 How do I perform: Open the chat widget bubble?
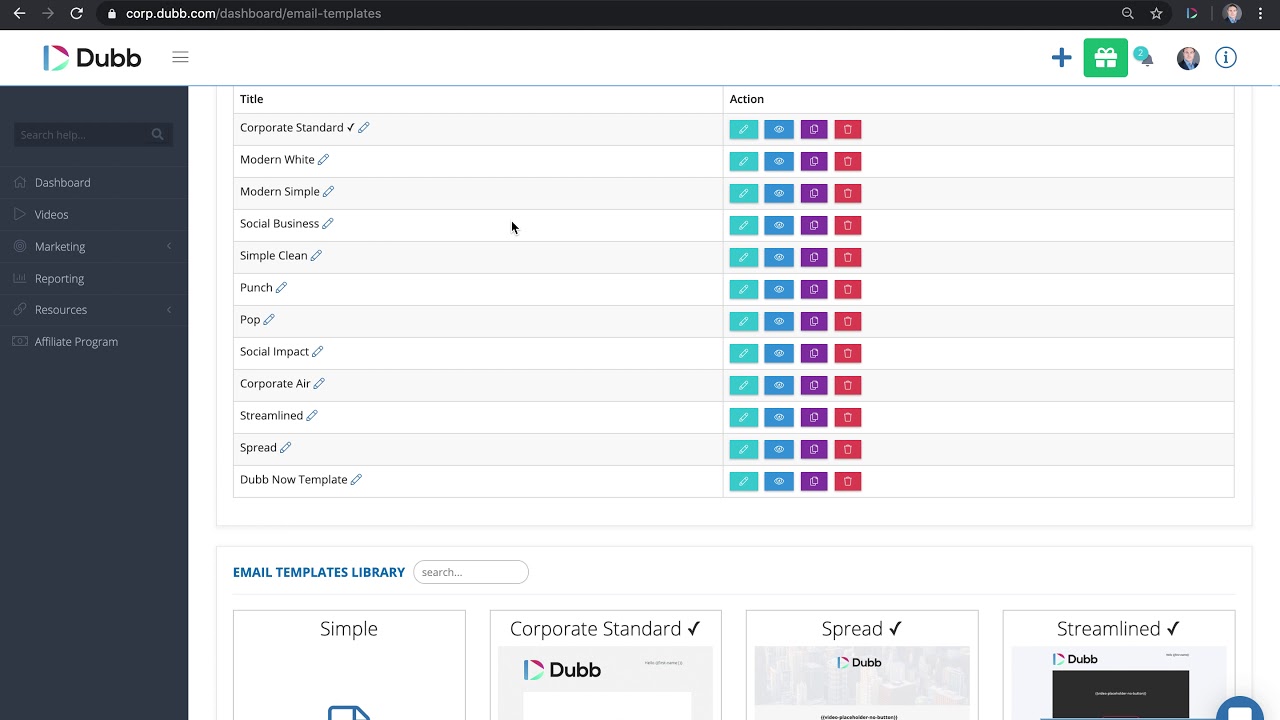click(1240, 710)
